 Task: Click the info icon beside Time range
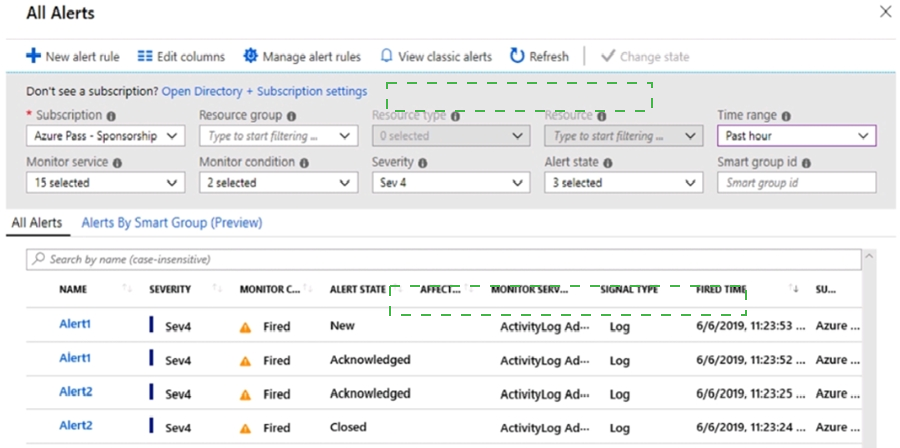pos(786,116)
